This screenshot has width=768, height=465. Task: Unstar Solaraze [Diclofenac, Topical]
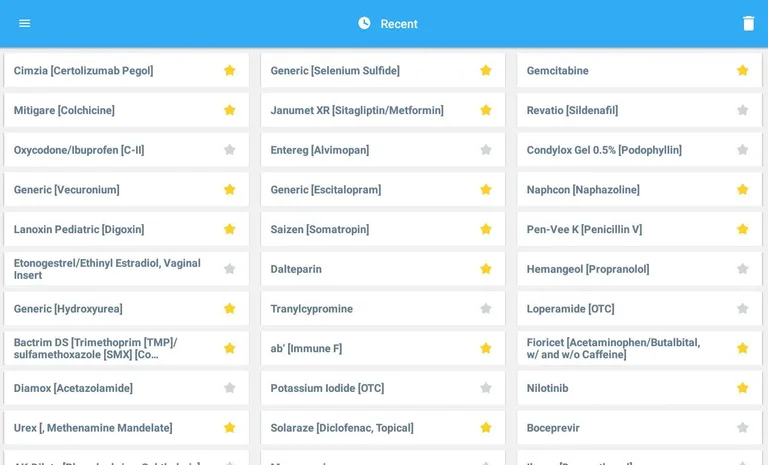(485, 428)
